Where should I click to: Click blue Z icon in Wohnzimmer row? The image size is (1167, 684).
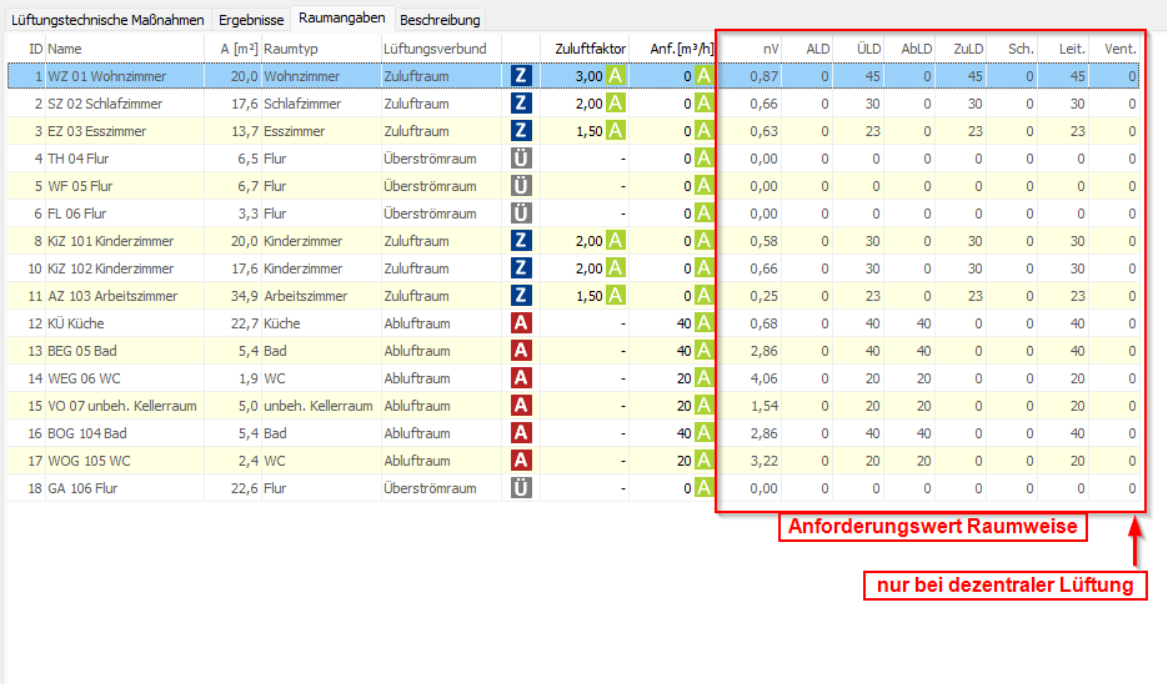coord(520,76)
